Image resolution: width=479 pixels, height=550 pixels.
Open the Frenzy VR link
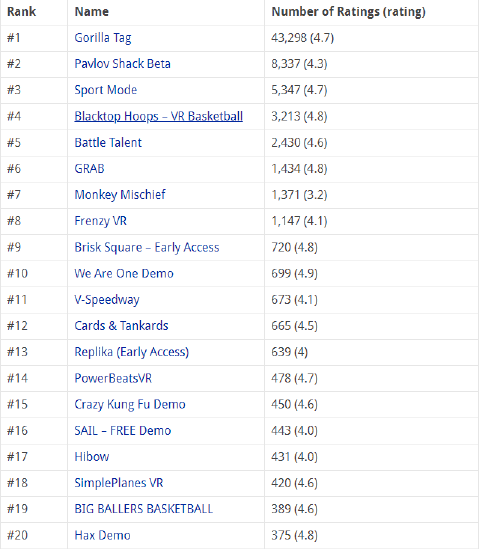[x=100, y=221]
